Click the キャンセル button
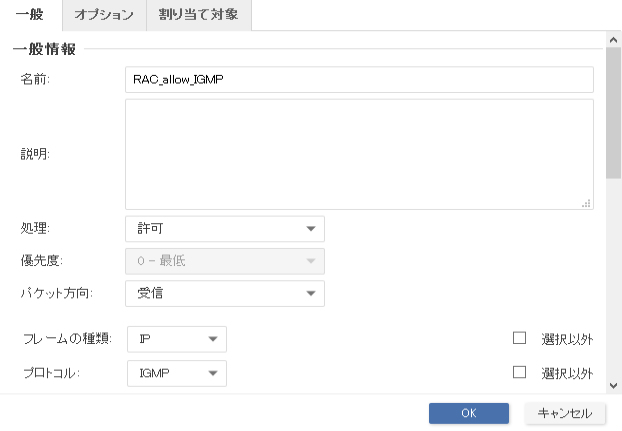Viewport: 622px width, 431px height. 564,413
